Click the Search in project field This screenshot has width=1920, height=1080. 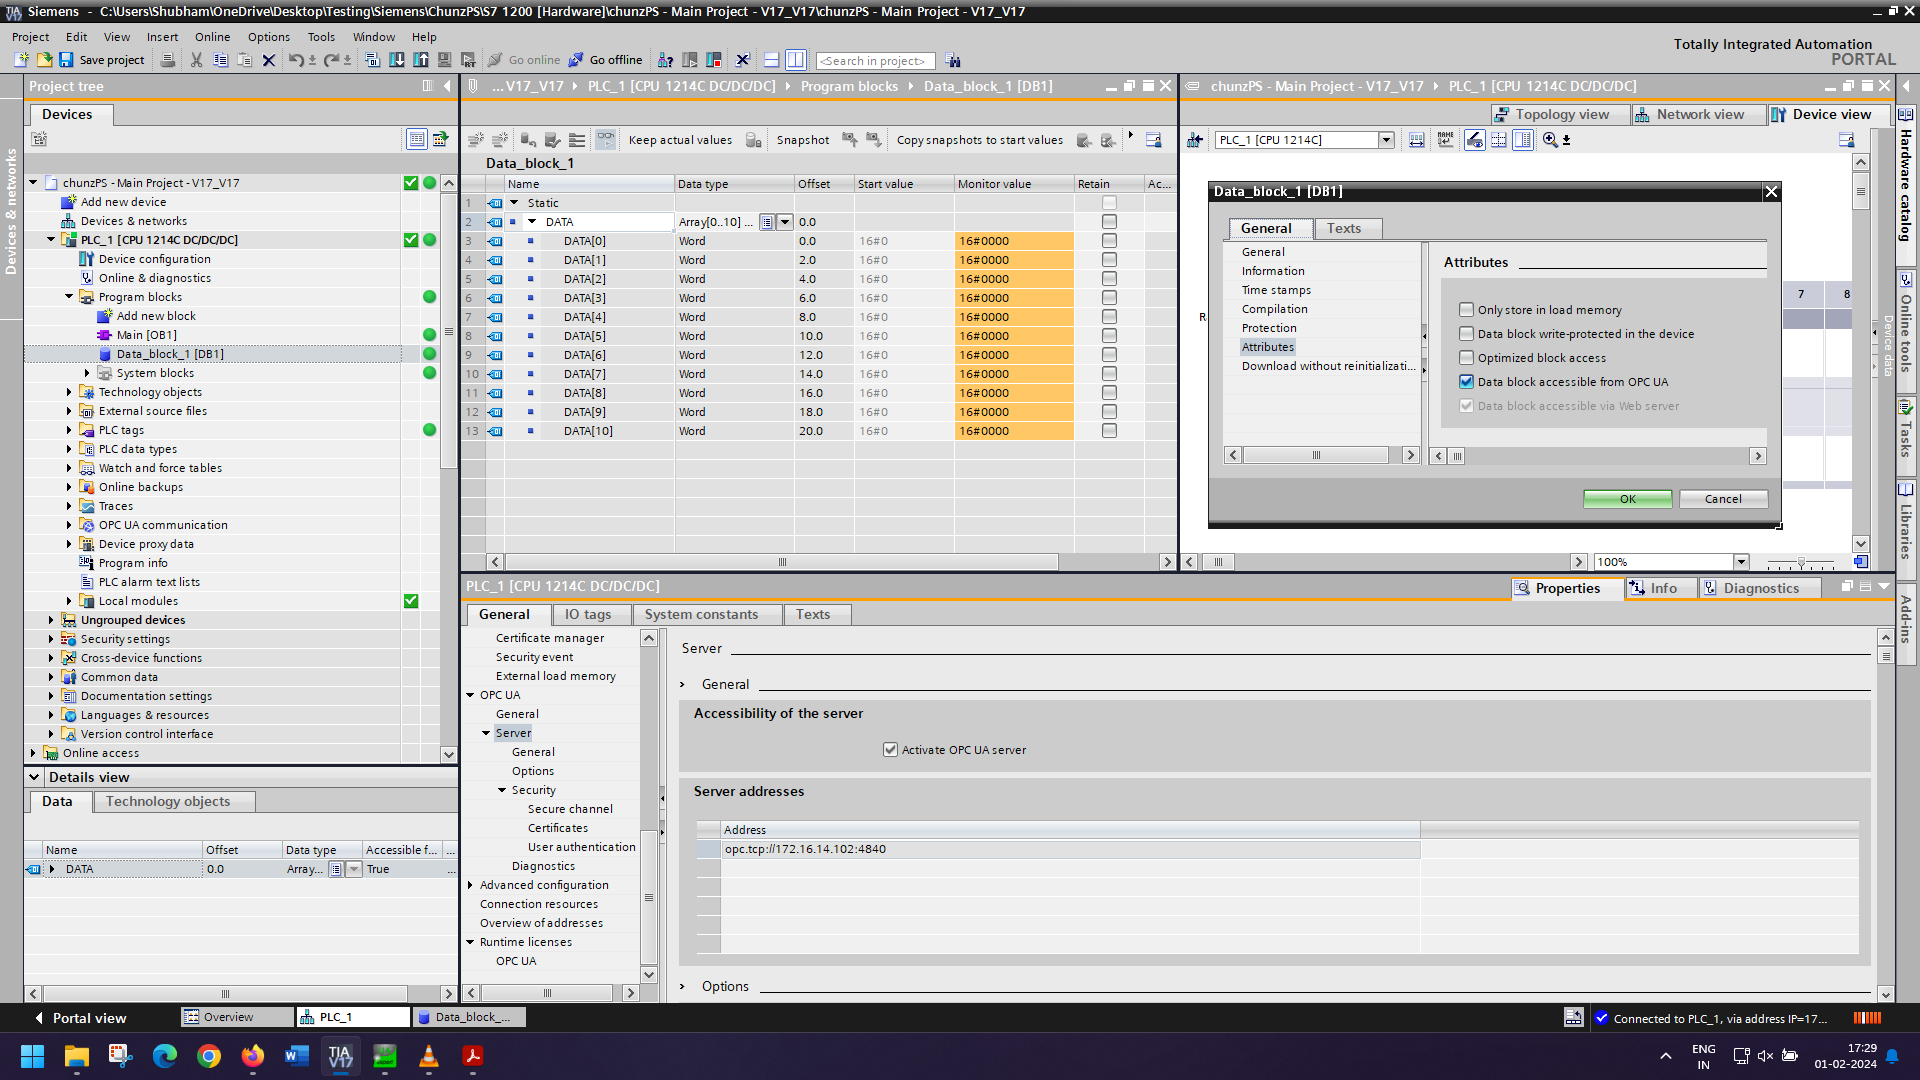click(875, 61)
